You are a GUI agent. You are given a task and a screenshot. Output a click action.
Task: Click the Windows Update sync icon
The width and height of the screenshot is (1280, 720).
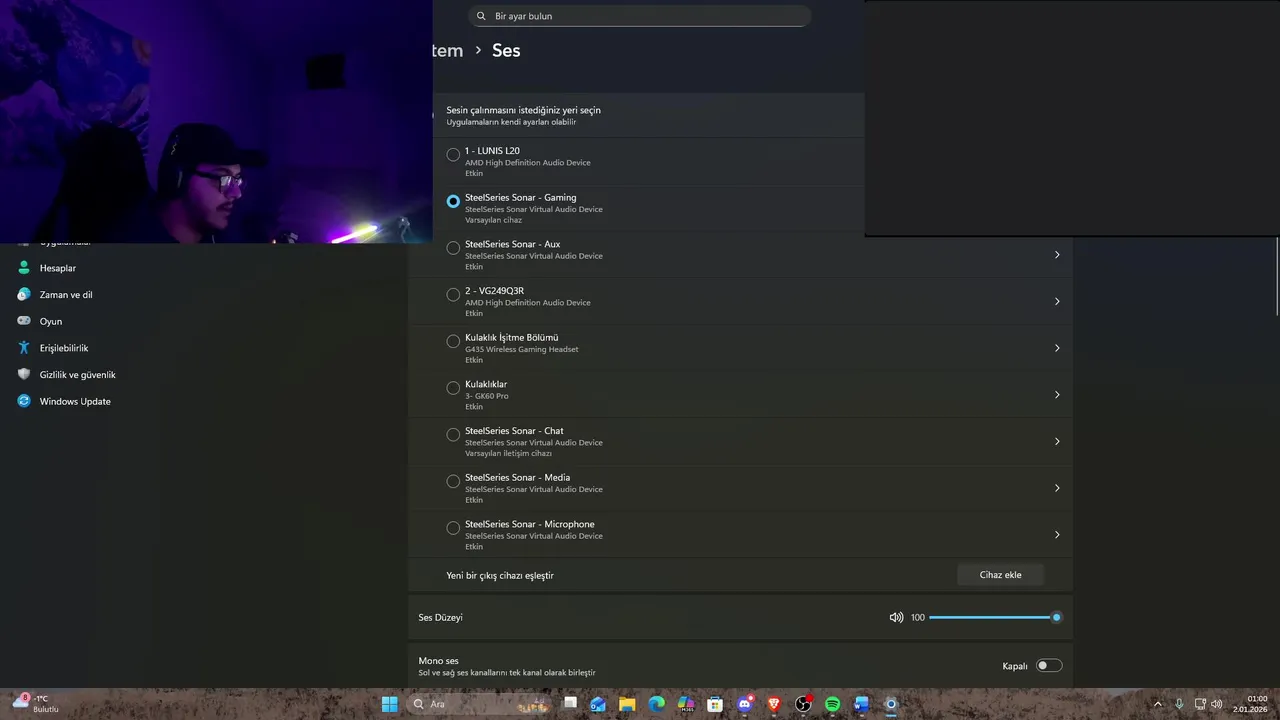pos(24,401)
